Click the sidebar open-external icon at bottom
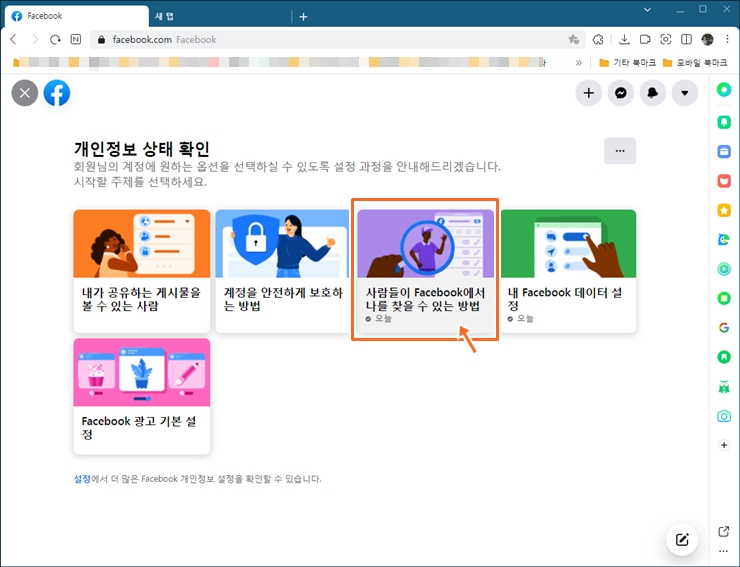 point(723,532)
